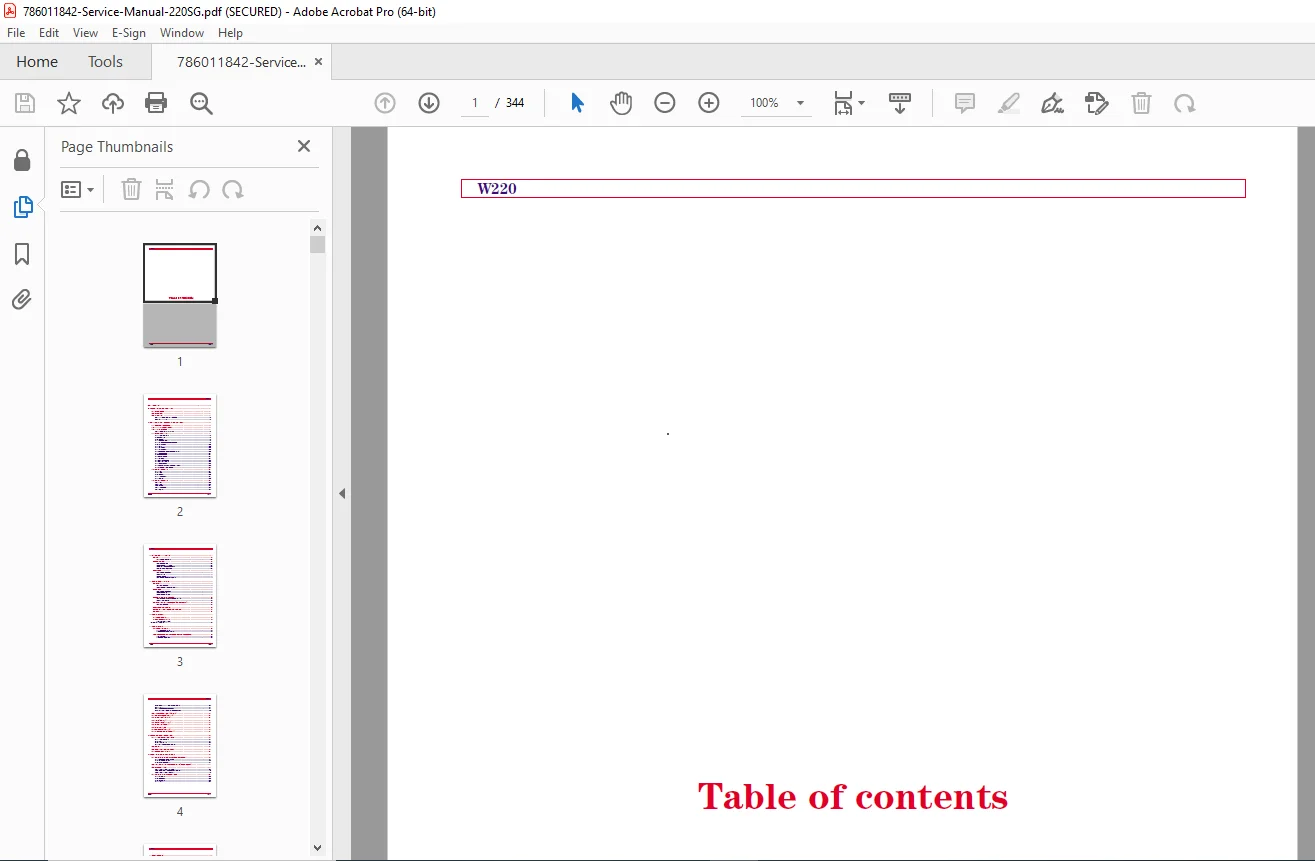Collapse the navigation pane with left arrow

[342, 493]
